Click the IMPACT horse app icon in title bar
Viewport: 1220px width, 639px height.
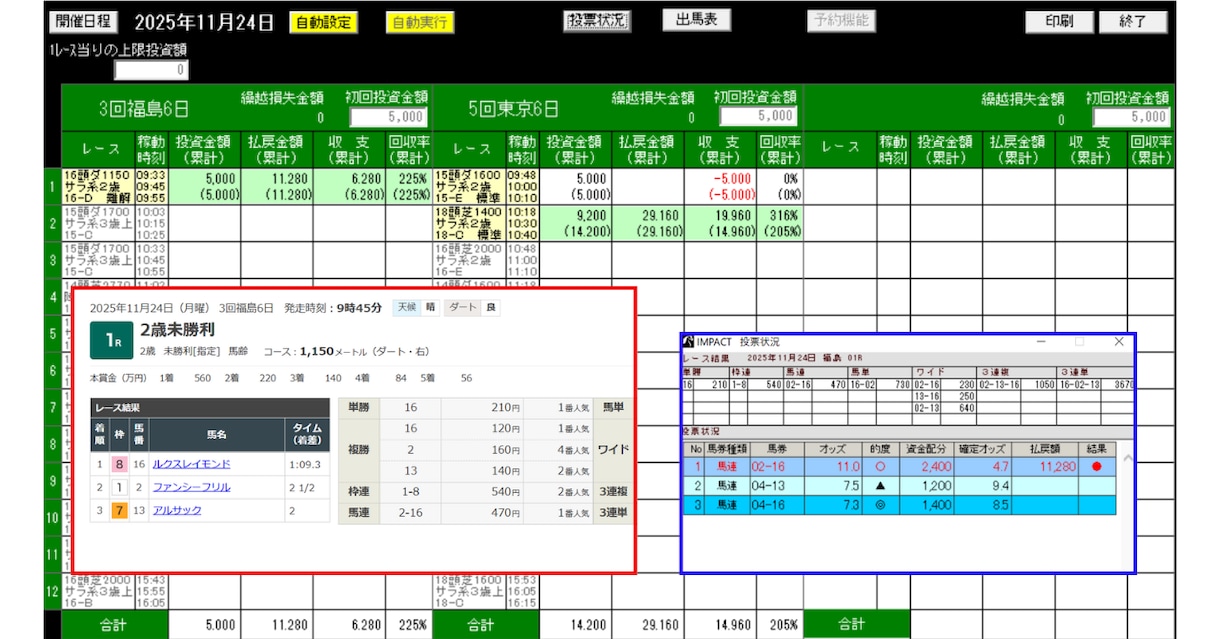pyautogui.click(x=689, y=342)
